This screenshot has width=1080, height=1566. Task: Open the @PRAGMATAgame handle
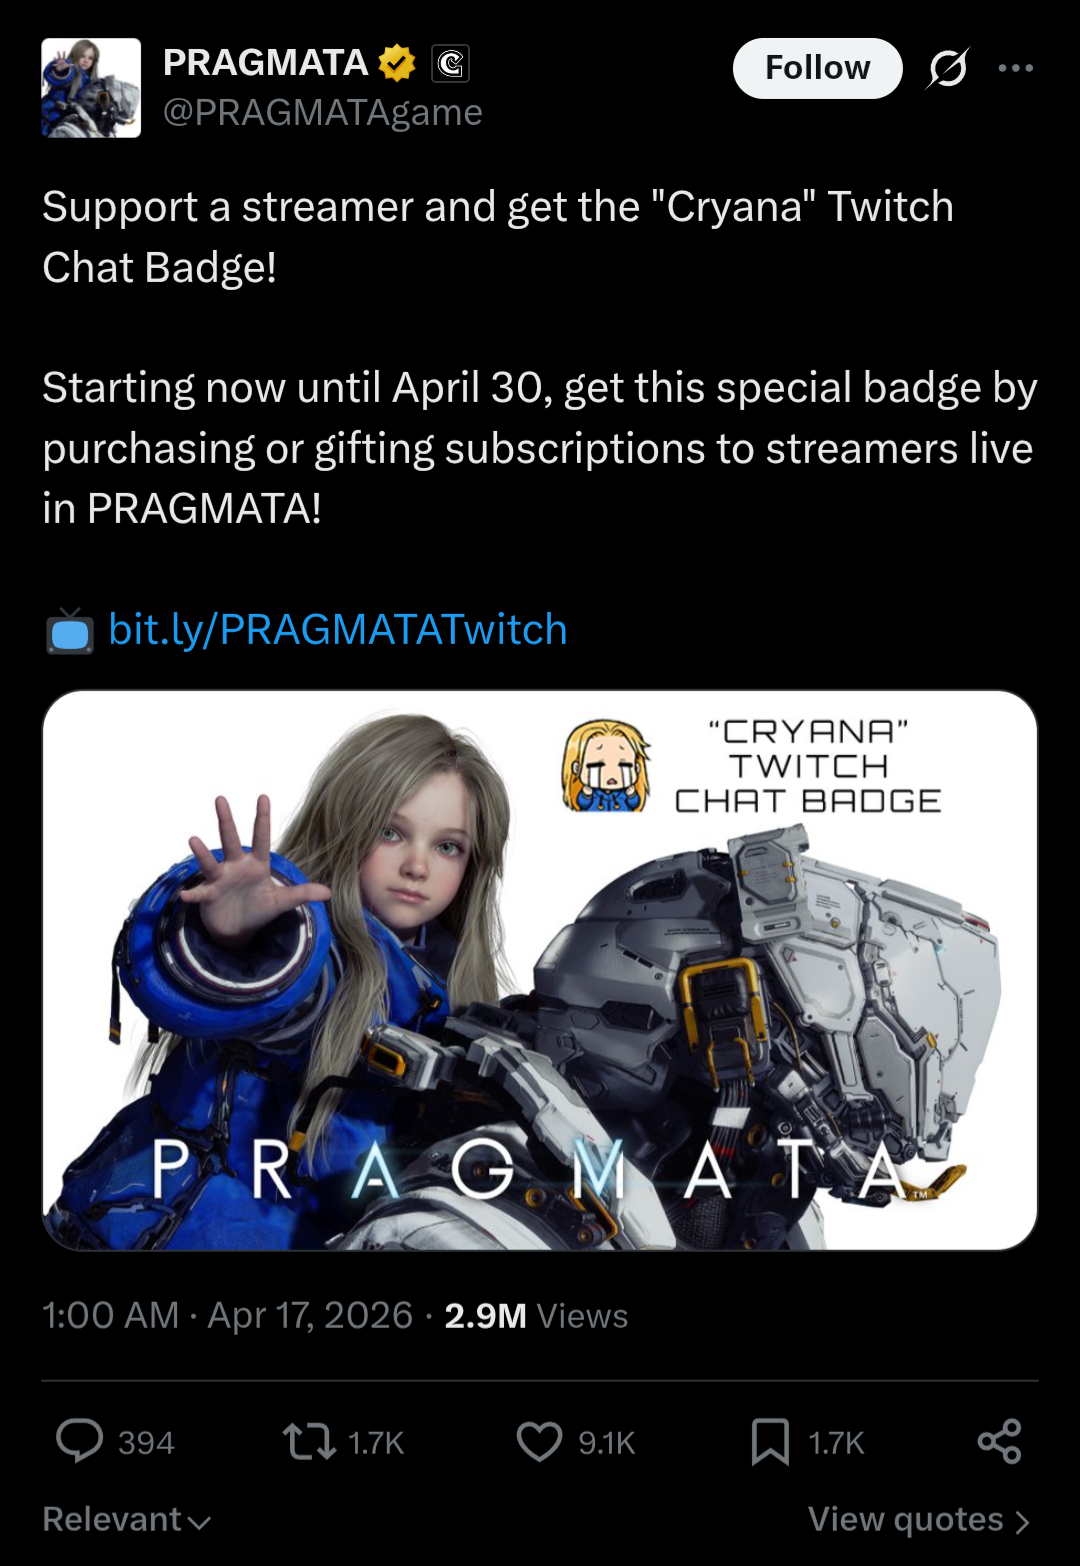(322, 112)
